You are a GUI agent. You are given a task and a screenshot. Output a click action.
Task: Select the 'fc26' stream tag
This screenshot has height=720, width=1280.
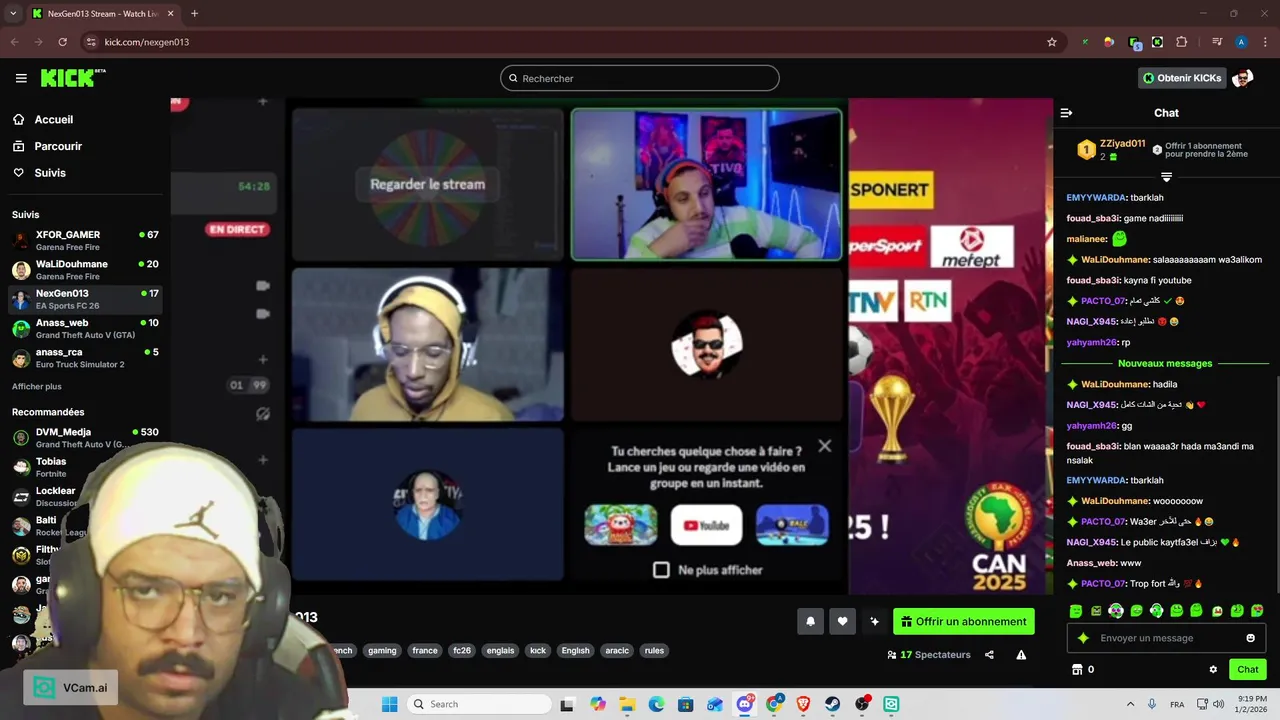tap(462, 650)
